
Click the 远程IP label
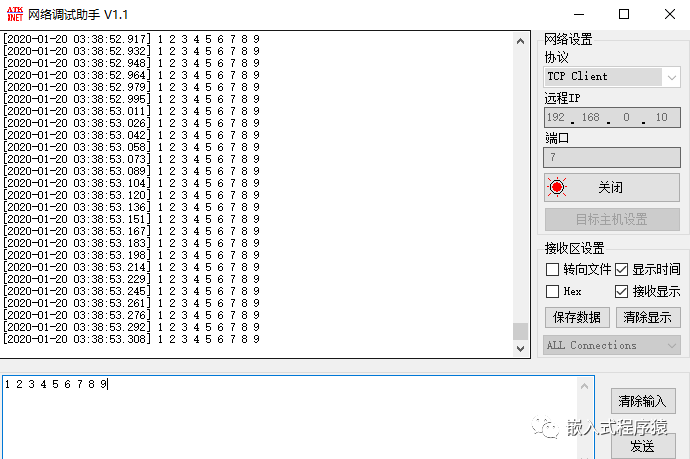pyautogui.click(x=562, y=98)
